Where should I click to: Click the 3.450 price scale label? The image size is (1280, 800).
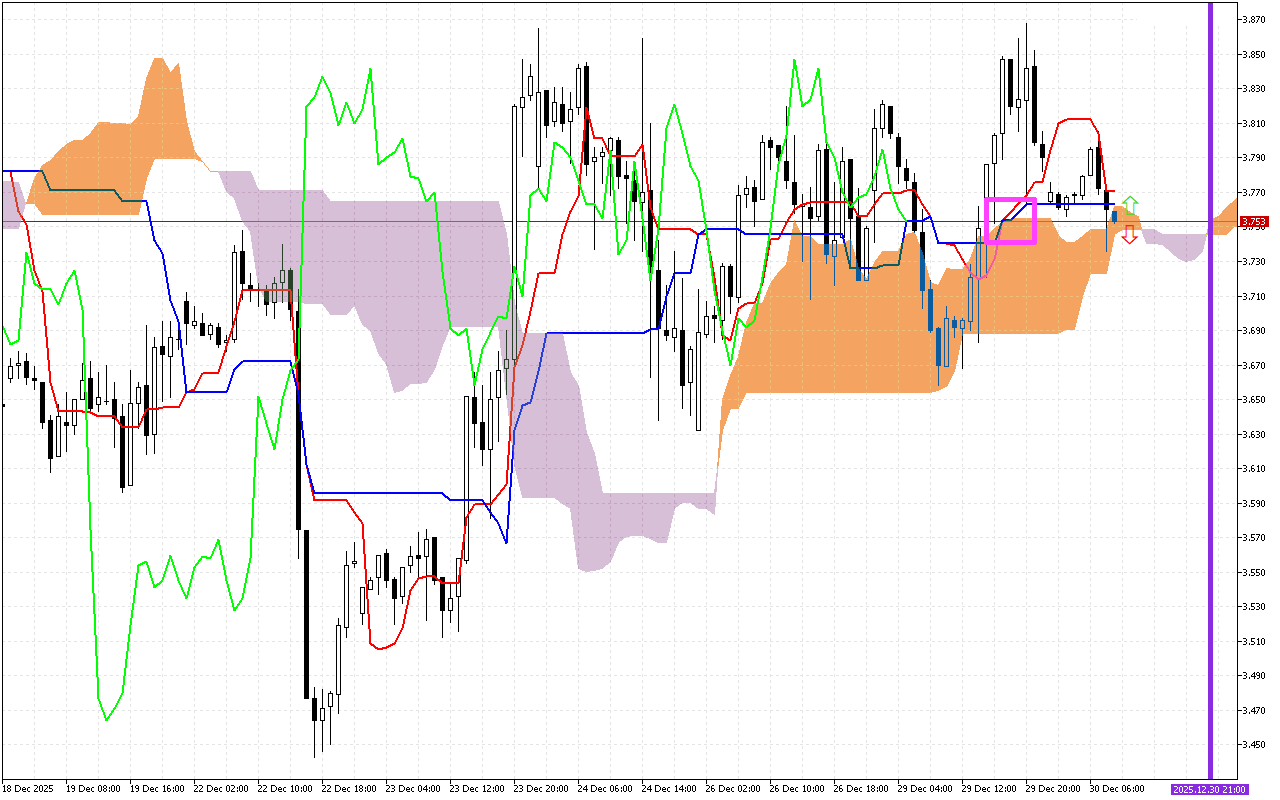(1253, 745)
